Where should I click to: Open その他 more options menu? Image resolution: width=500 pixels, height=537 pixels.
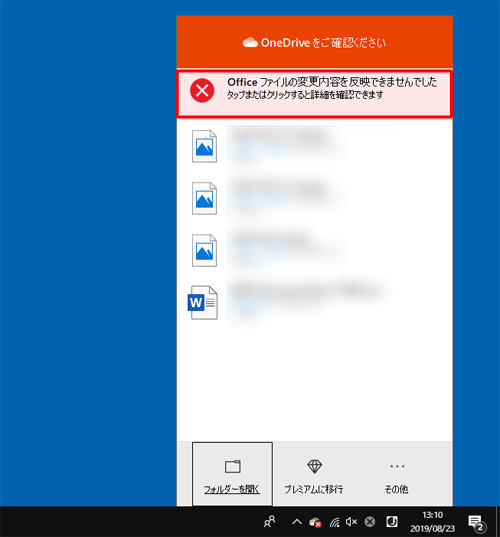[x=397, y=474]
